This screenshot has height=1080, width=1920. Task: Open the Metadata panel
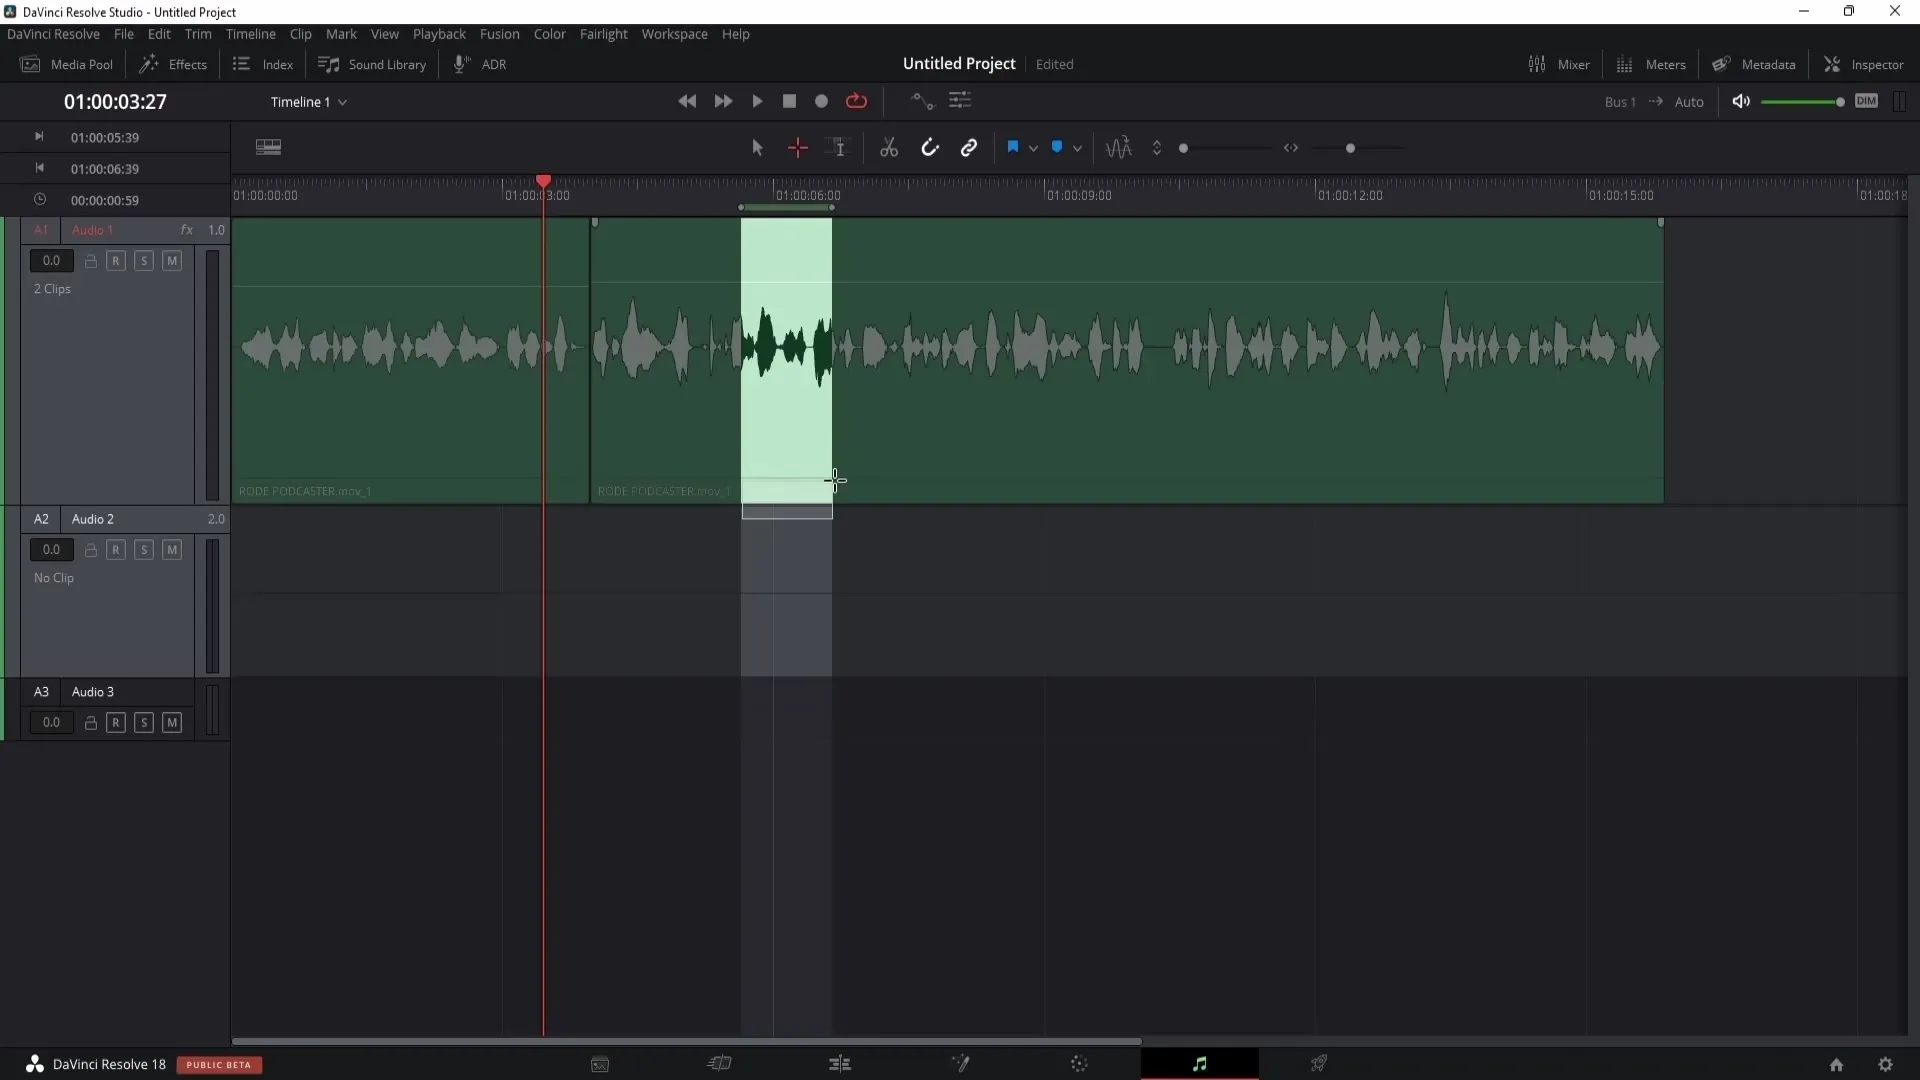pyautogui.click(x=1754, y=64)
